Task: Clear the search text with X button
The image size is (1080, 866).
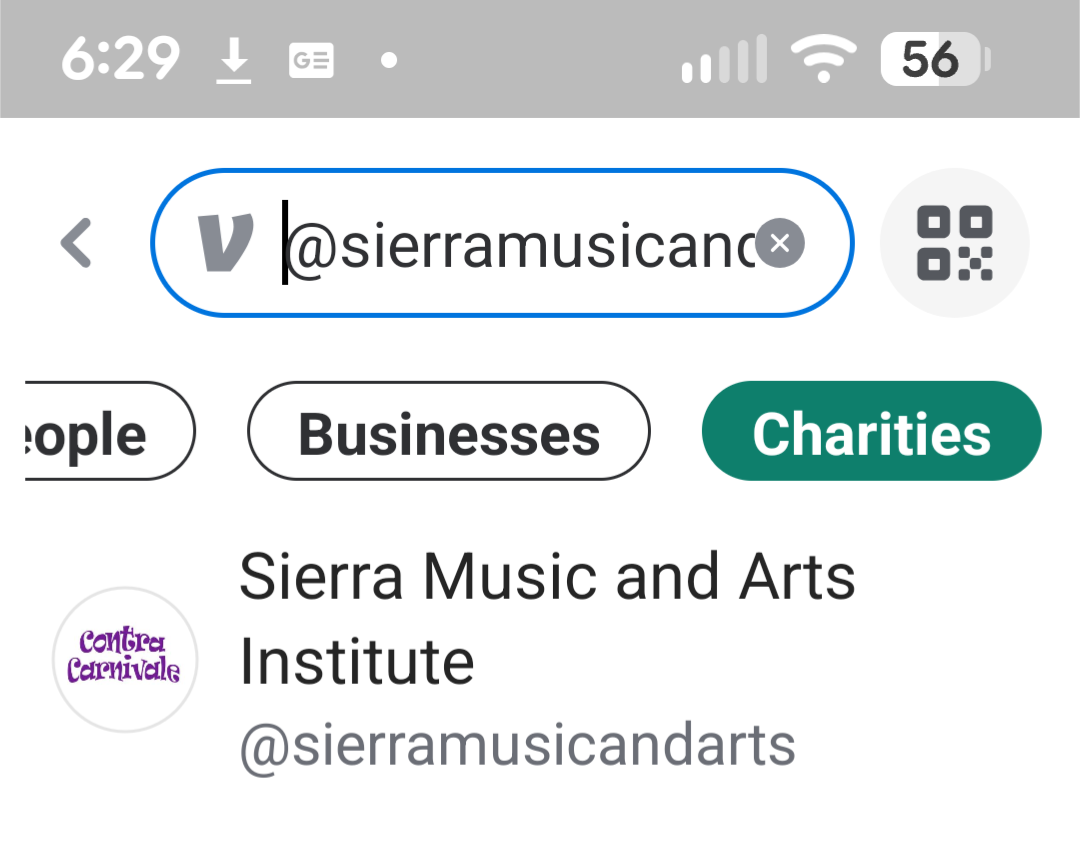Action: point(780,243)
